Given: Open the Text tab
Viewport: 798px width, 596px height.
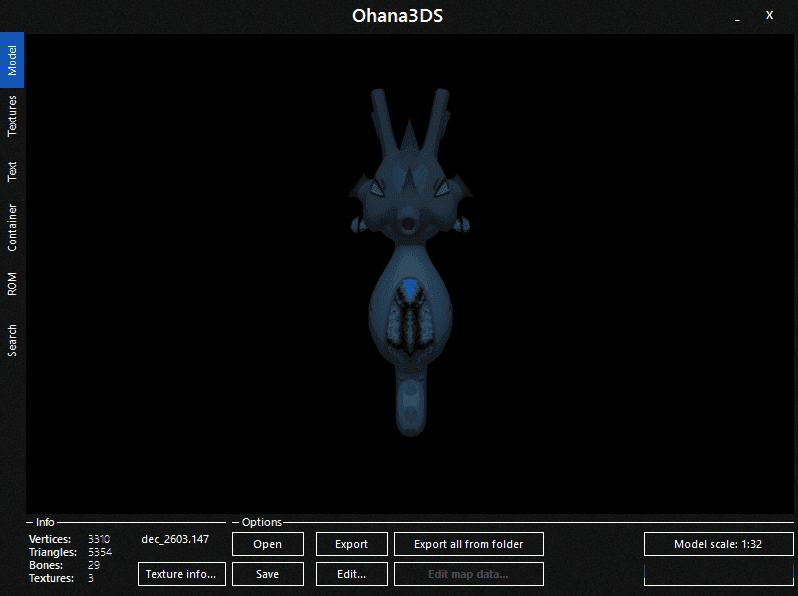Looking at the screenshot, I should [12, 172].
